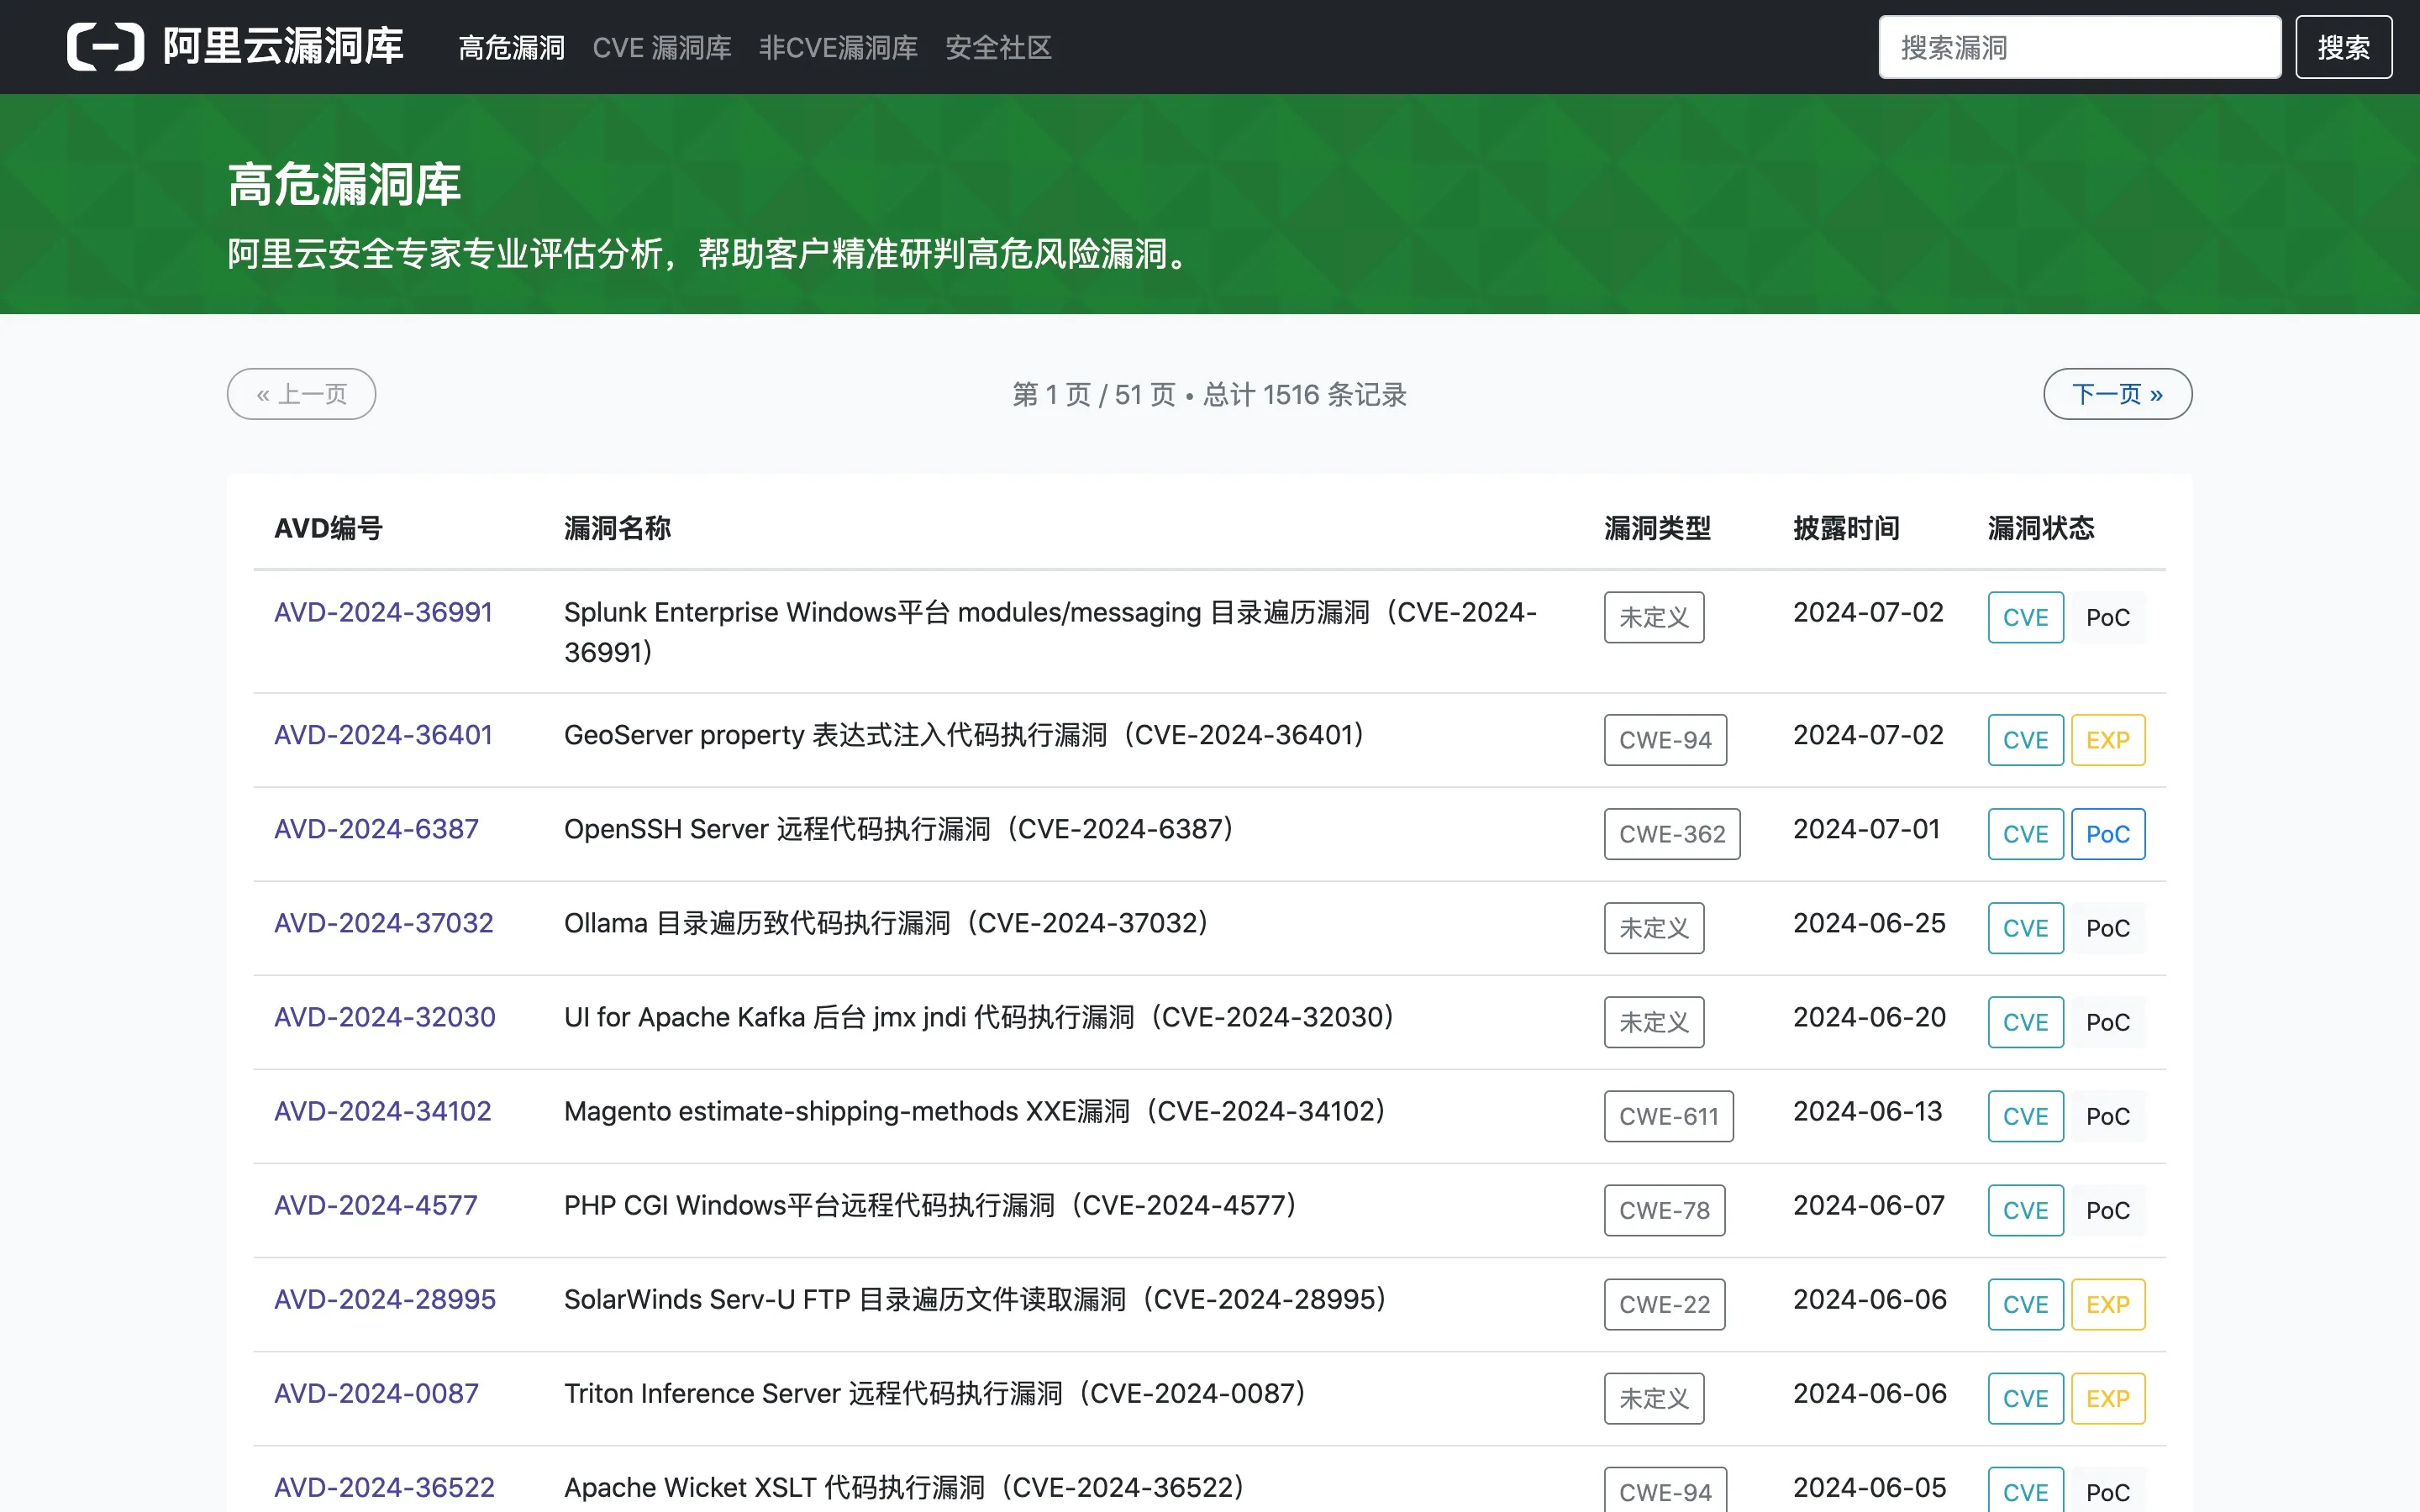Click the AVD编号 column header
Image resolution: width=2420 pixels, height=1512 pixels.
click(328, 528)
